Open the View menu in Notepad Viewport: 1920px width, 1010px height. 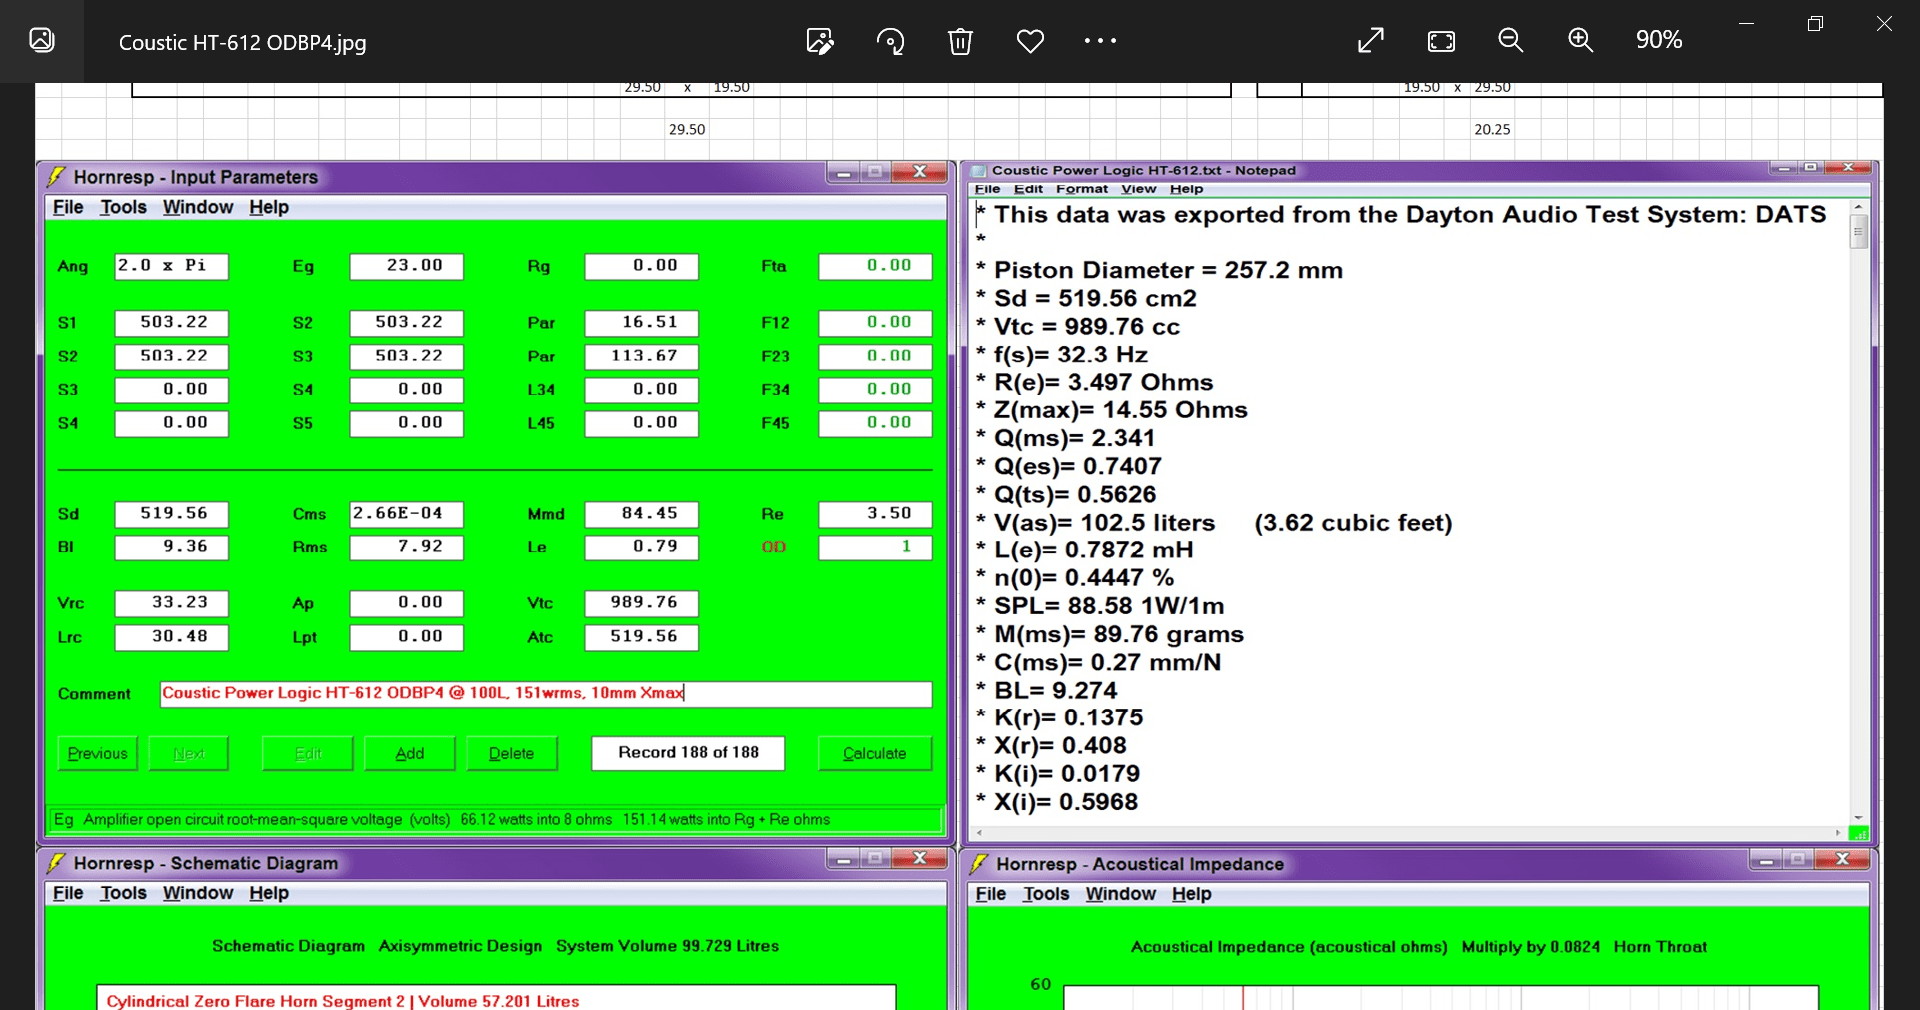(x=1139, y=189)
